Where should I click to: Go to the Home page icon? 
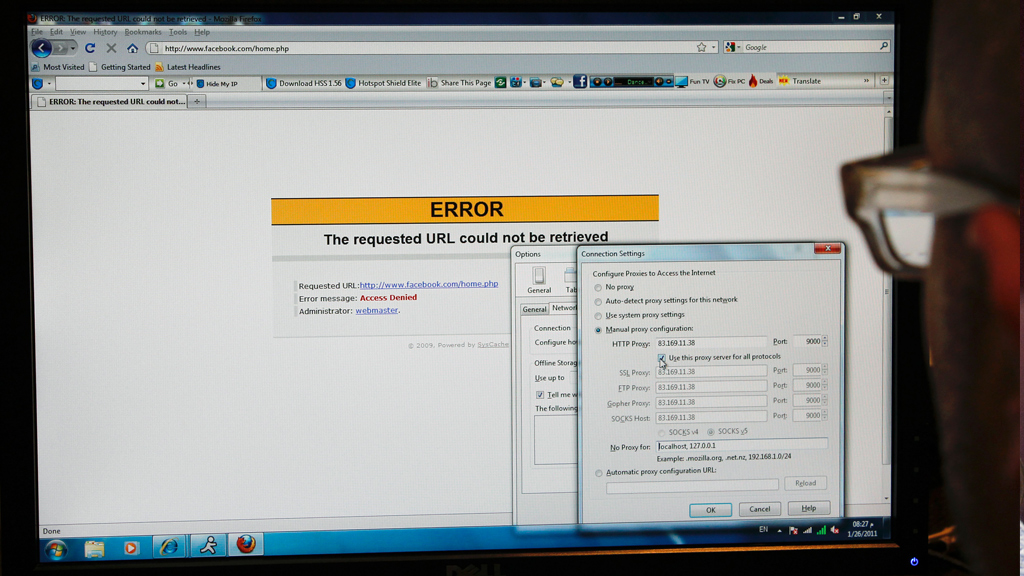tap(132, 48)
